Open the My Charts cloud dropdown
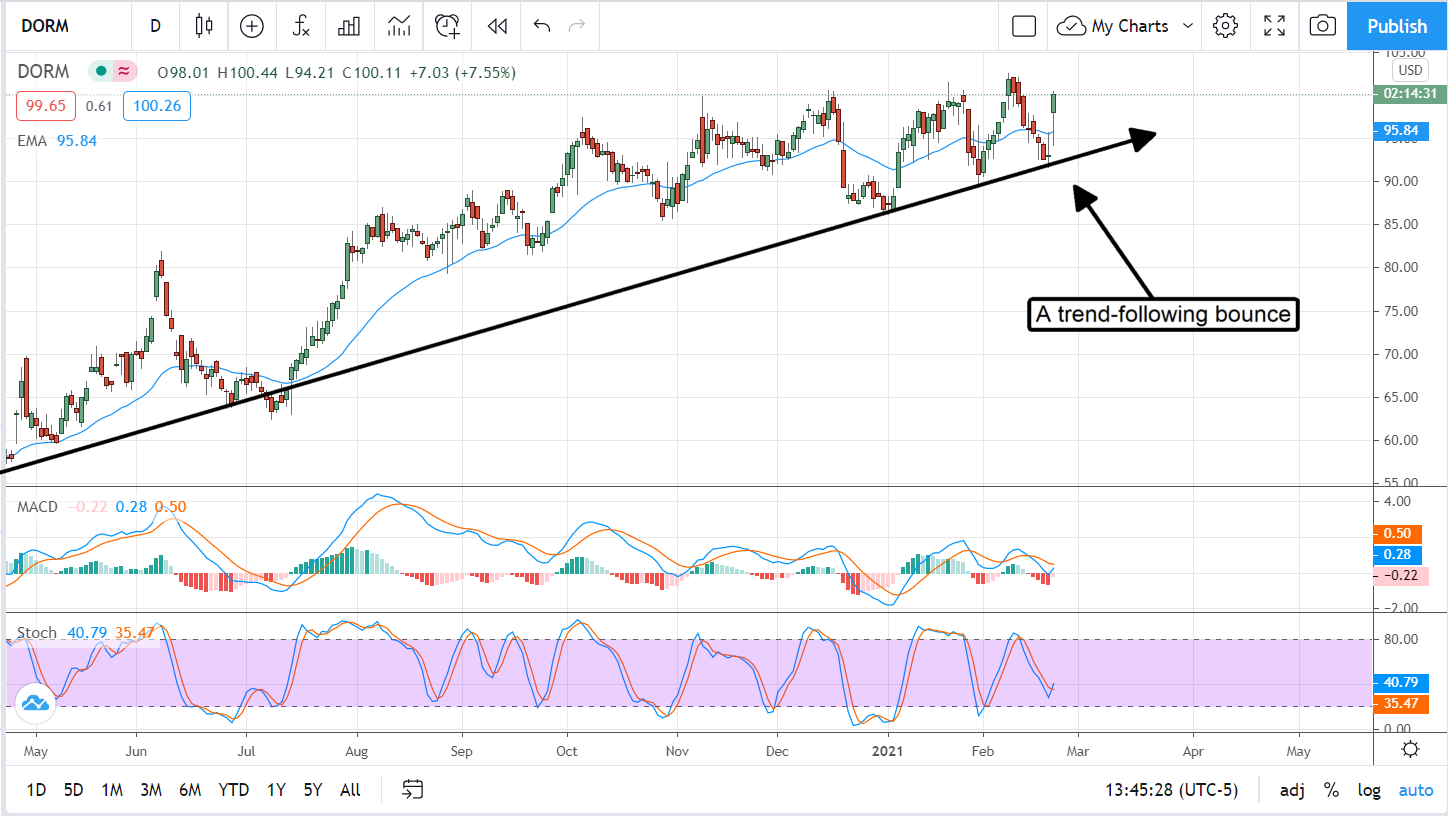 click(1126, 26)
